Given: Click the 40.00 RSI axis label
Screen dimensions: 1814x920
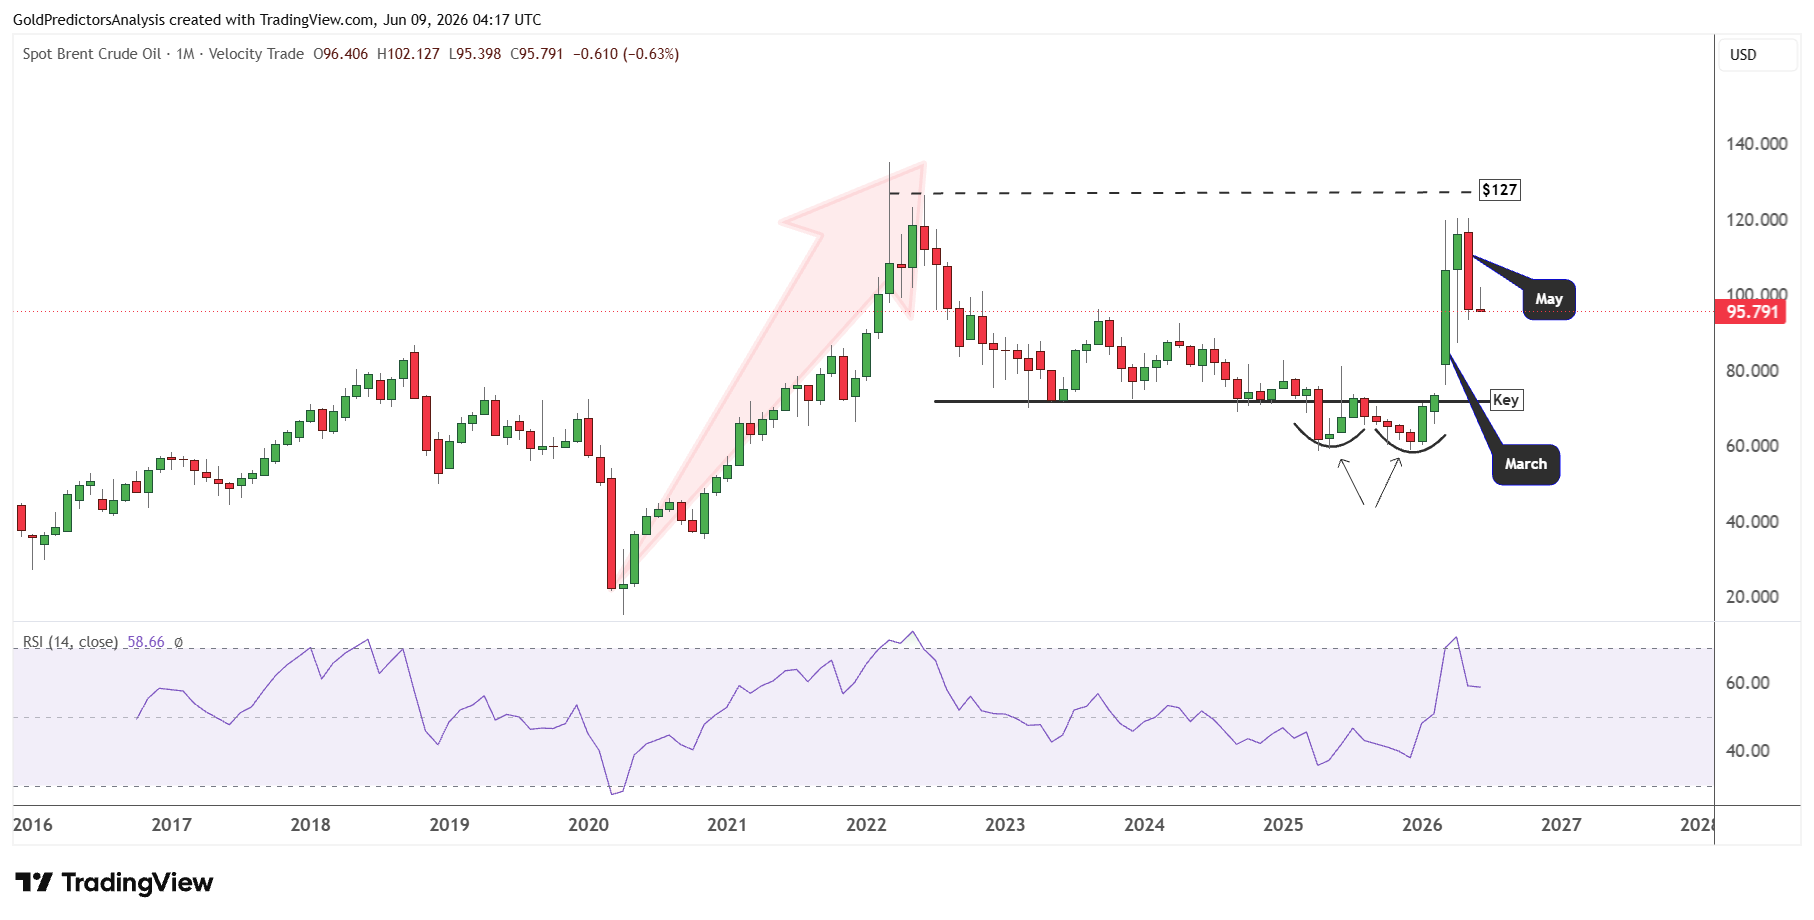Looking at the screenshot, I should point(1747,751).
